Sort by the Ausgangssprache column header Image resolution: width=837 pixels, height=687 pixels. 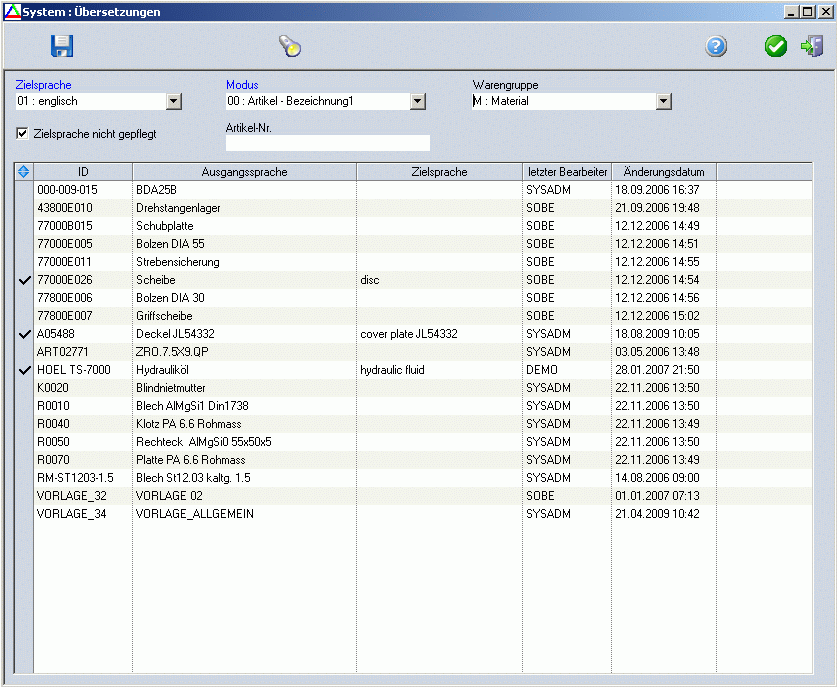click(244, 172)
